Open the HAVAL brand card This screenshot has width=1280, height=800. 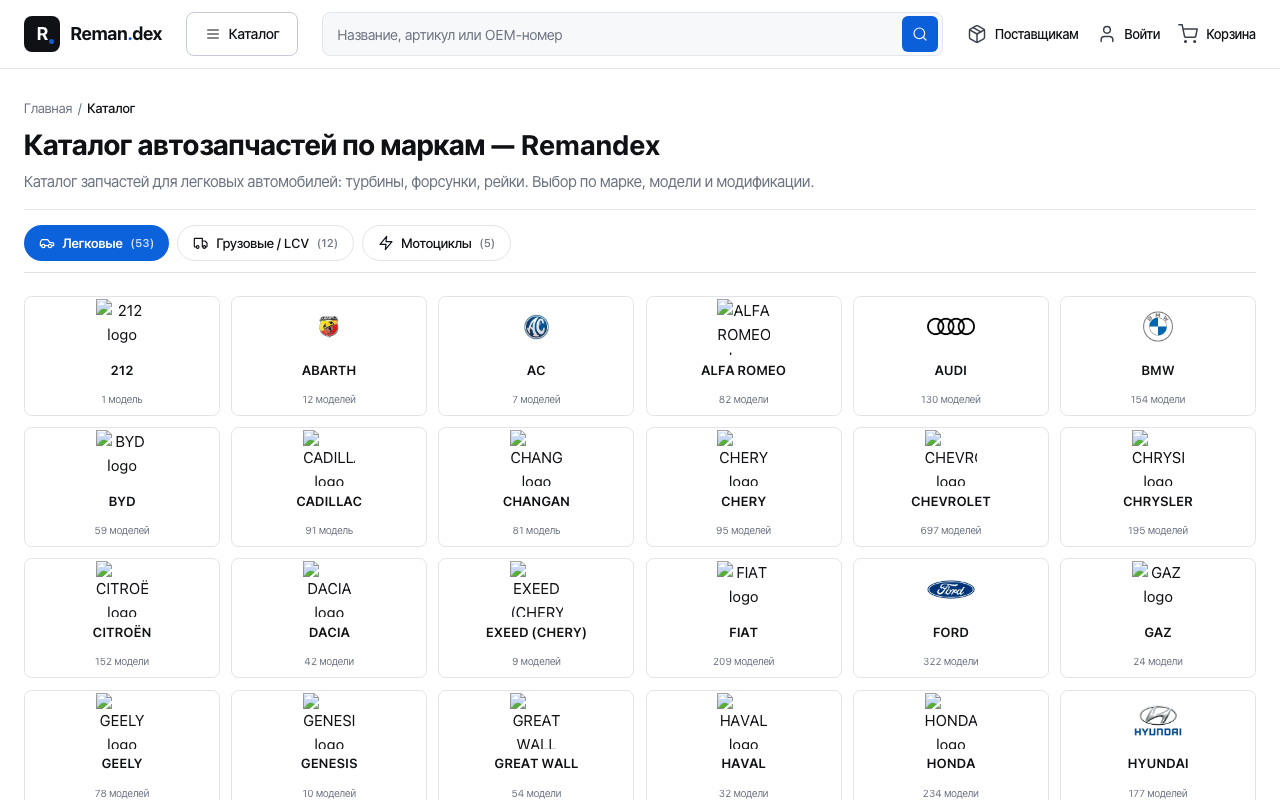point(743,745)
